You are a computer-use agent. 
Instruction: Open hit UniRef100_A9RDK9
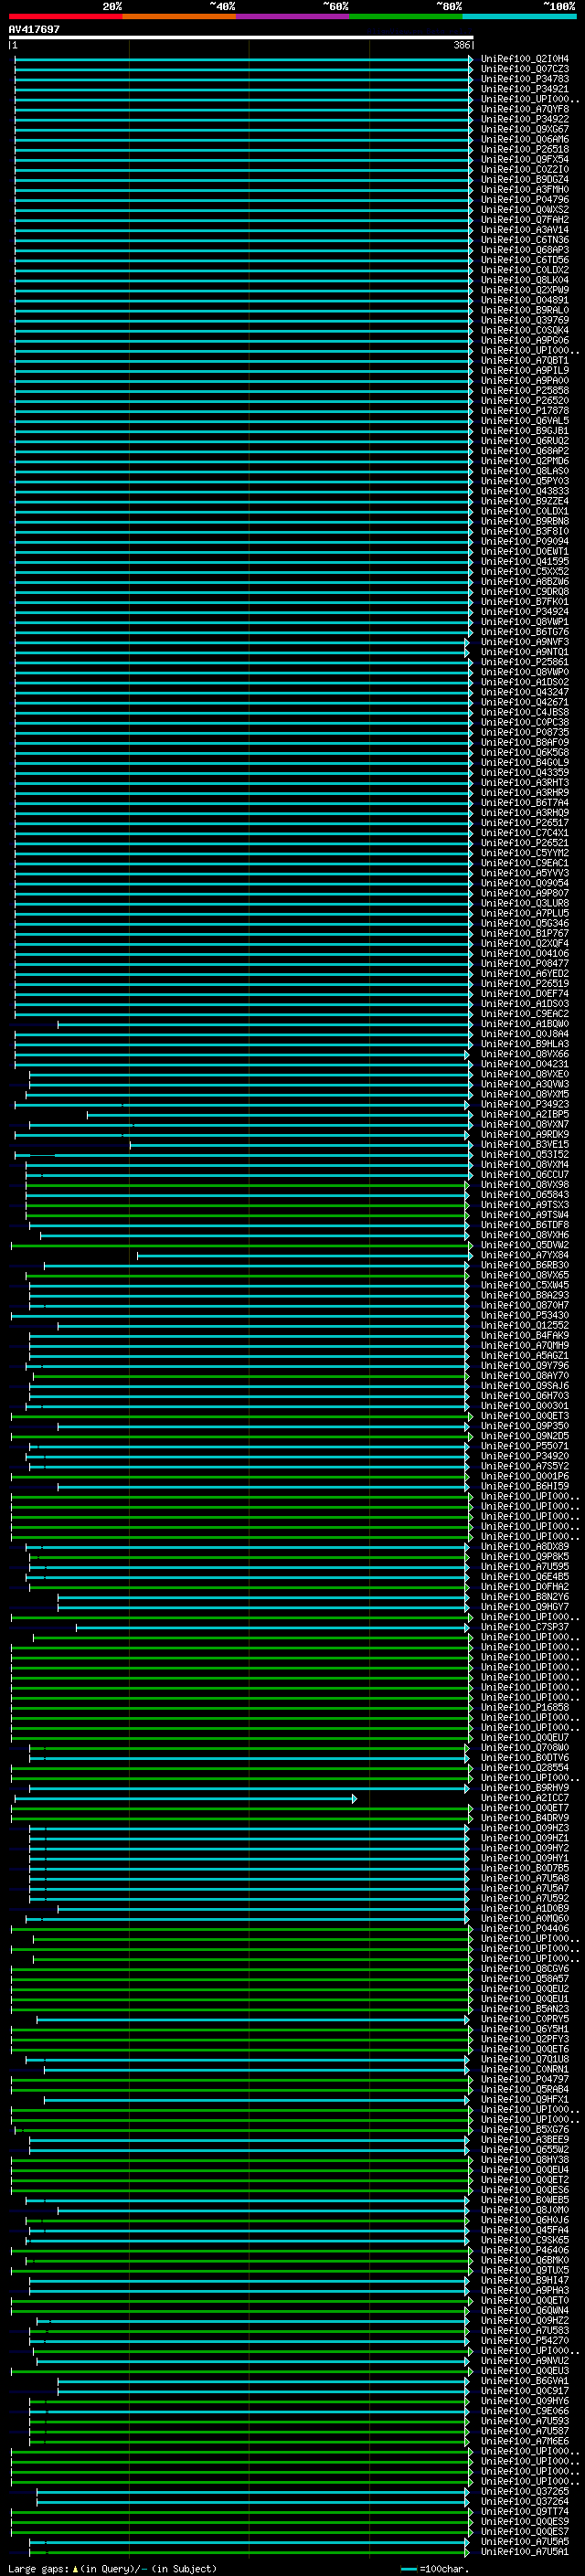[x=525, y=1135]
